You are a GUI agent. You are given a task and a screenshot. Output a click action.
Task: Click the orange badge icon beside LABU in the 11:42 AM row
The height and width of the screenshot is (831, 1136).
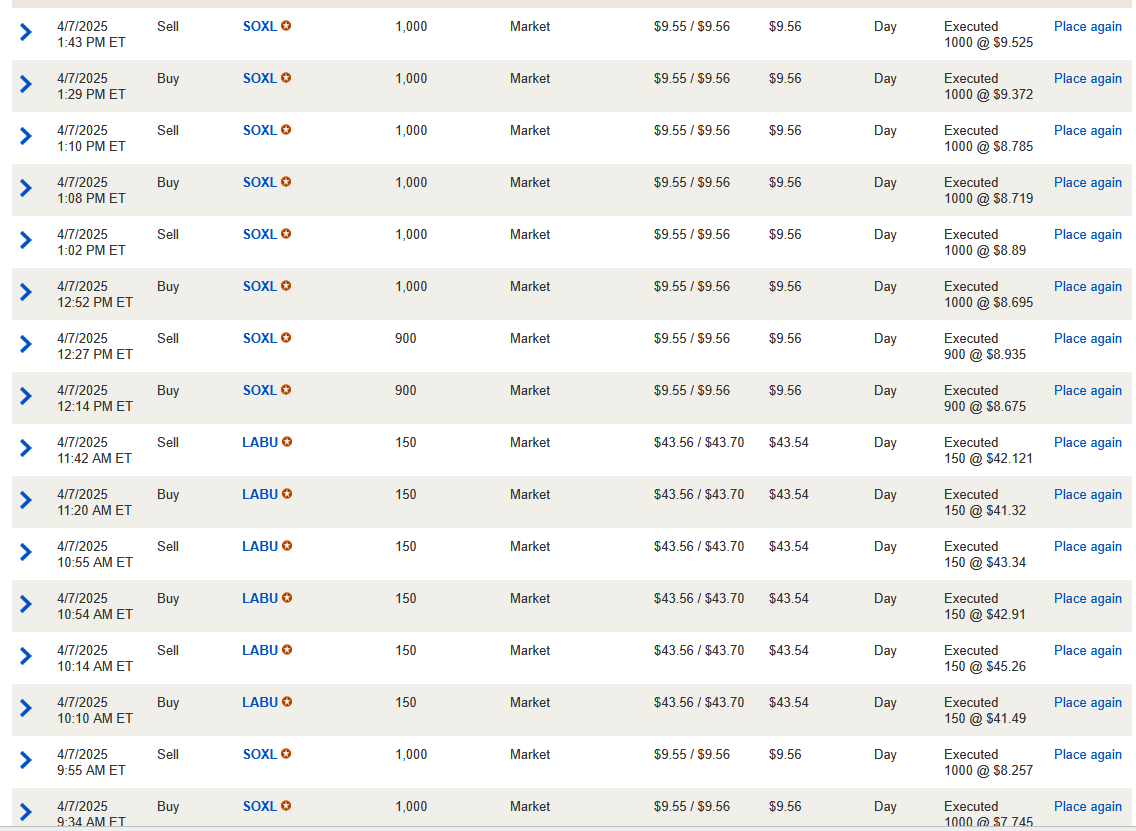point(287,443)
